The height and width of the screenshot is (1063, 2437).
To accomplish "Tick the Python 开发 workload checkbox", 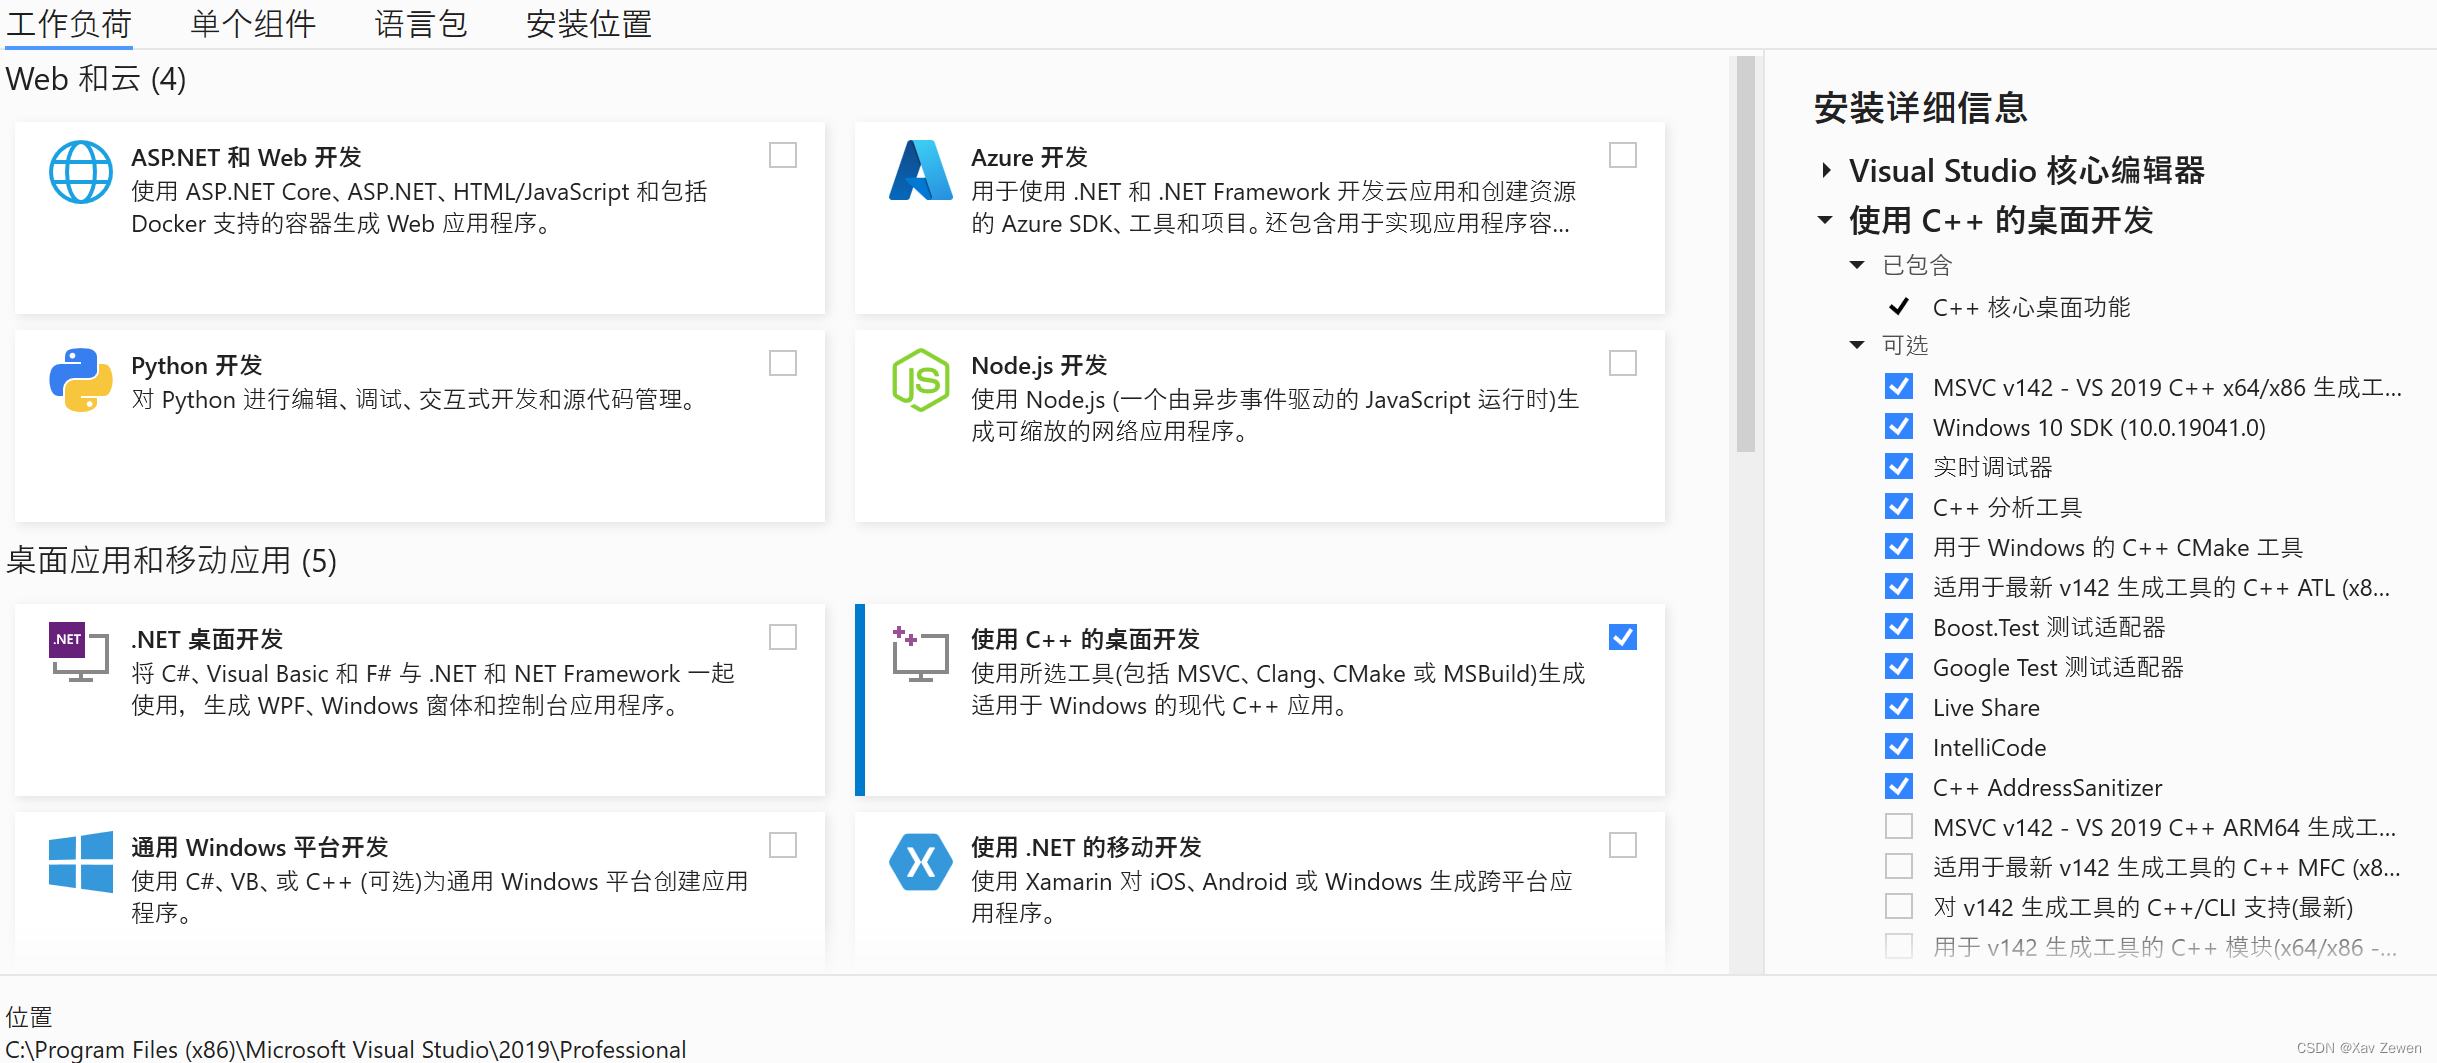I will coord(783,363).
